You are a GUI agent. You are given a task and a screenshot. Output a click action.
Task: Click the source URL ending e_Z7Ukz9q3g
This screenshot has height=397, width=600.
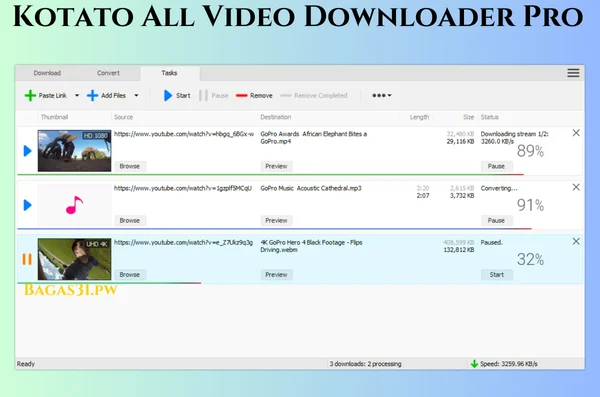(x=183, y=243)
